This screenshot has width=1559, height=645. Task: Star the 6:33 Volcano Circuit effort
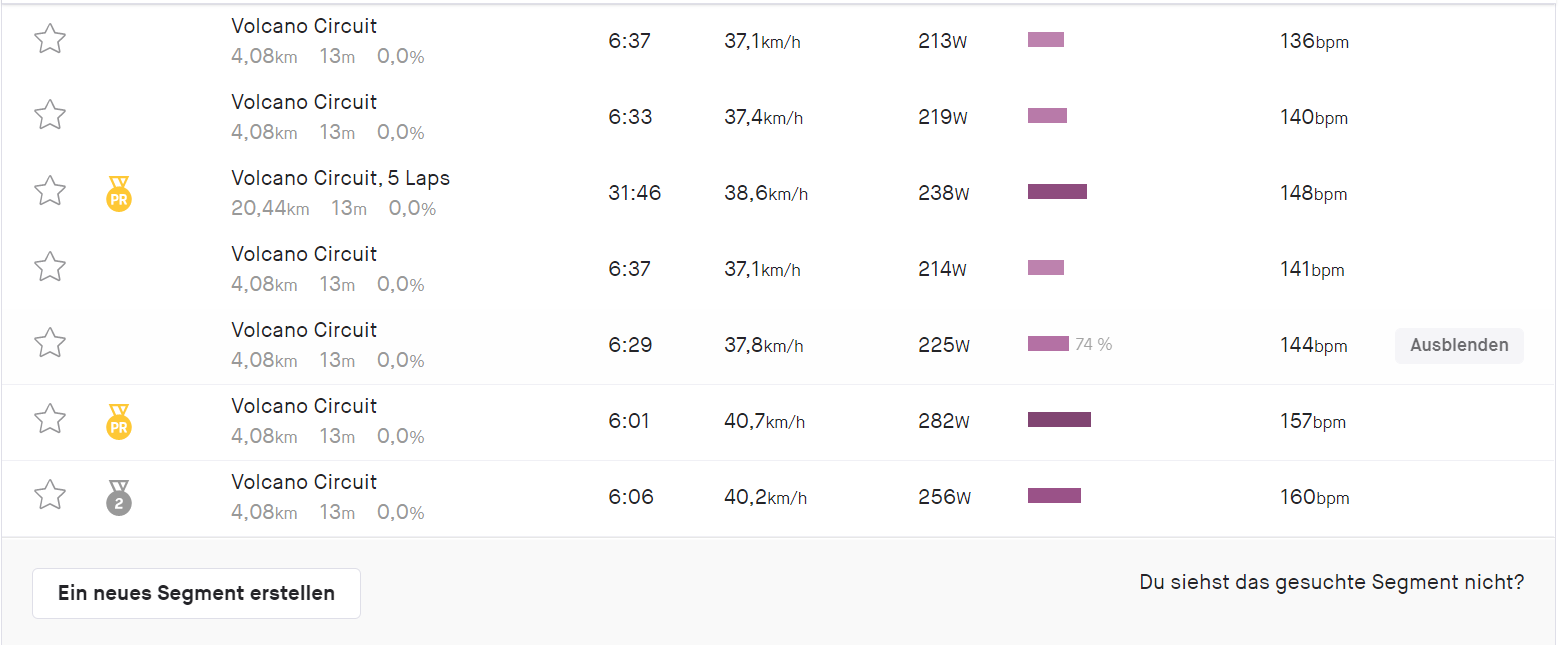[50, 115]
